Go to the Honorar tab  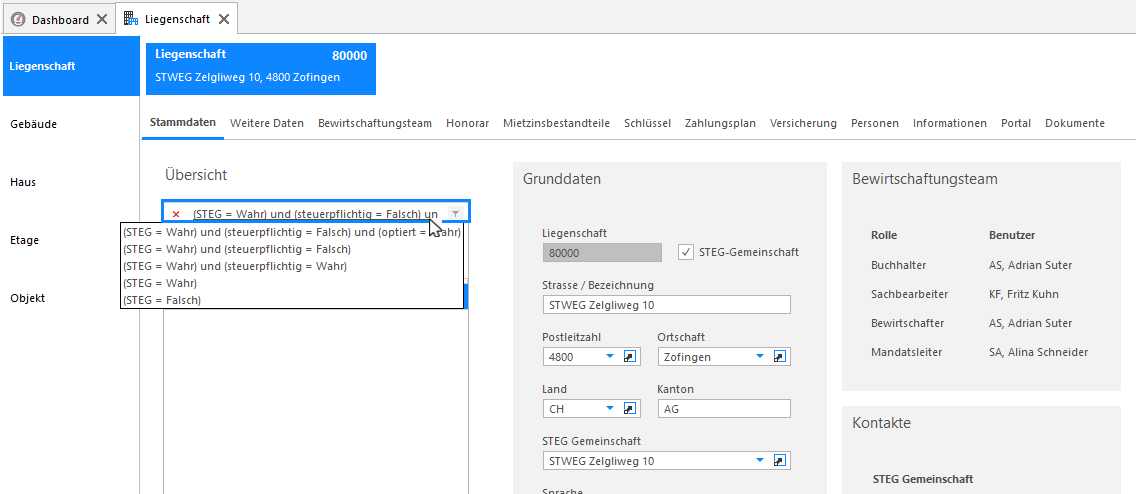(x=467, y=123)
